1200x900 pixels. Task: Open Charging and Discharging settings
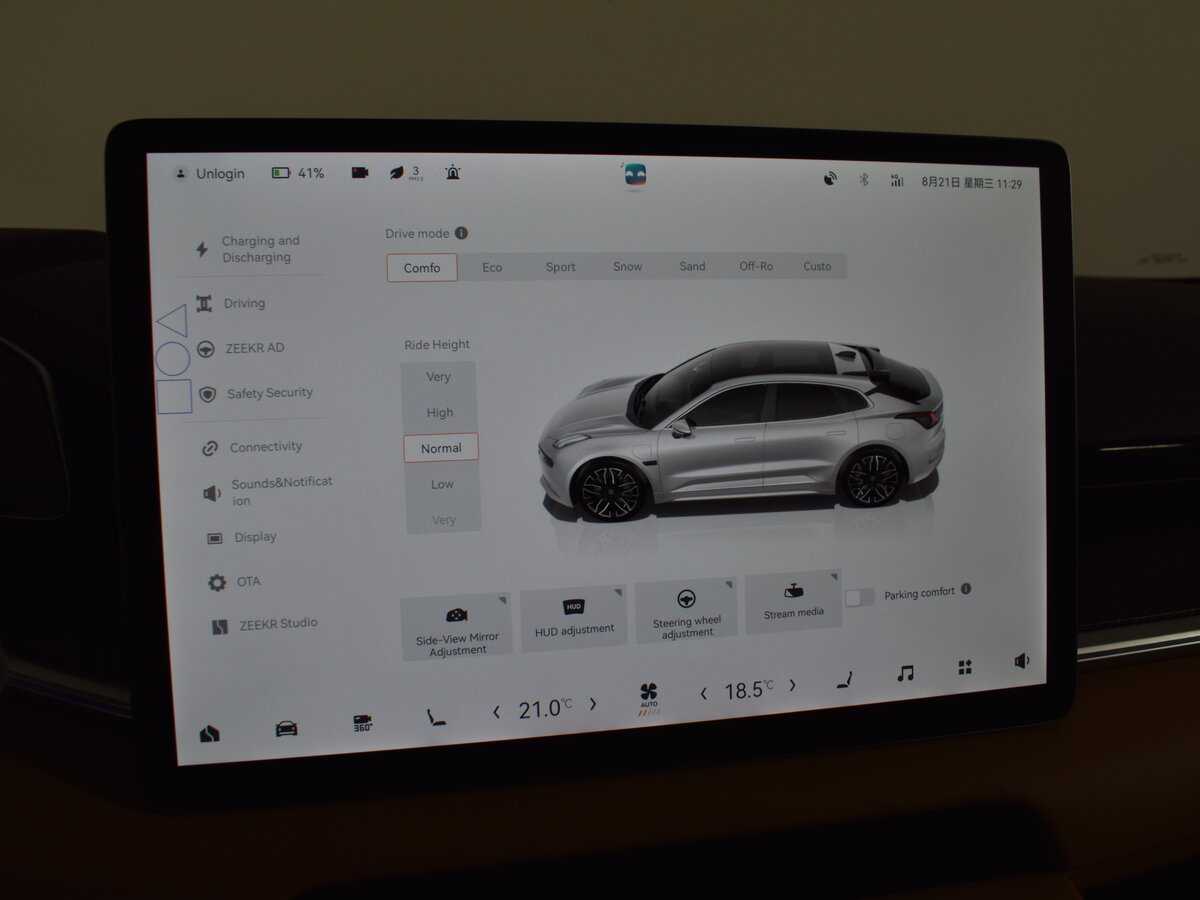point(258,249)
